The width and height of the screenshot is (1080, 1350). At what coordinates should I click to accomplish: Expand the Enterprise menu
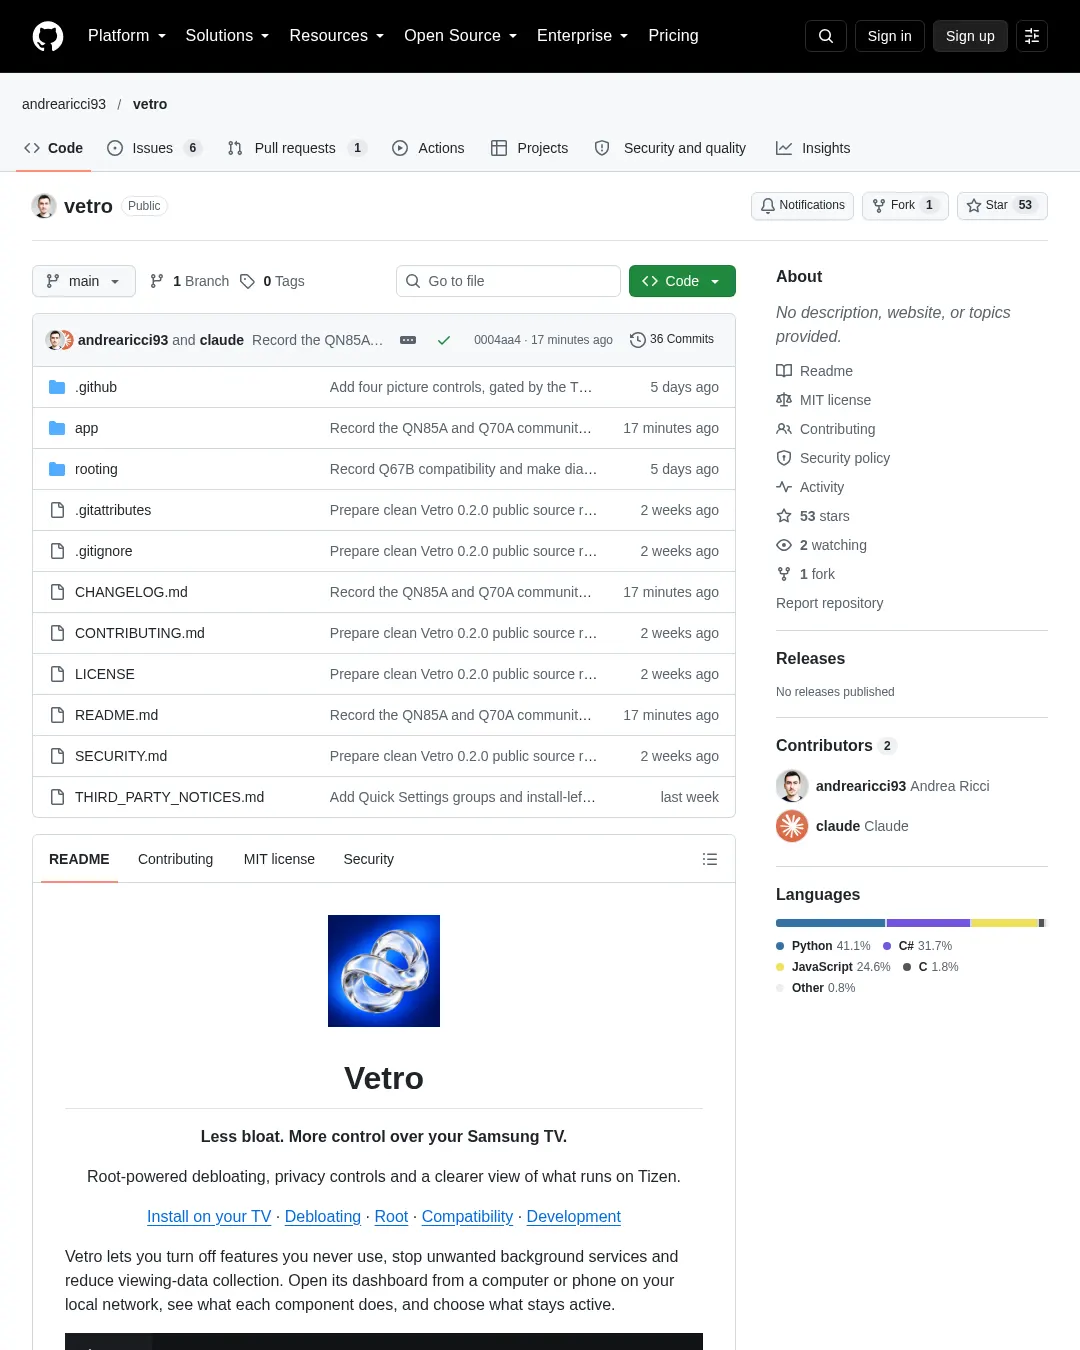pyautogui.click(x=583, y=36)
